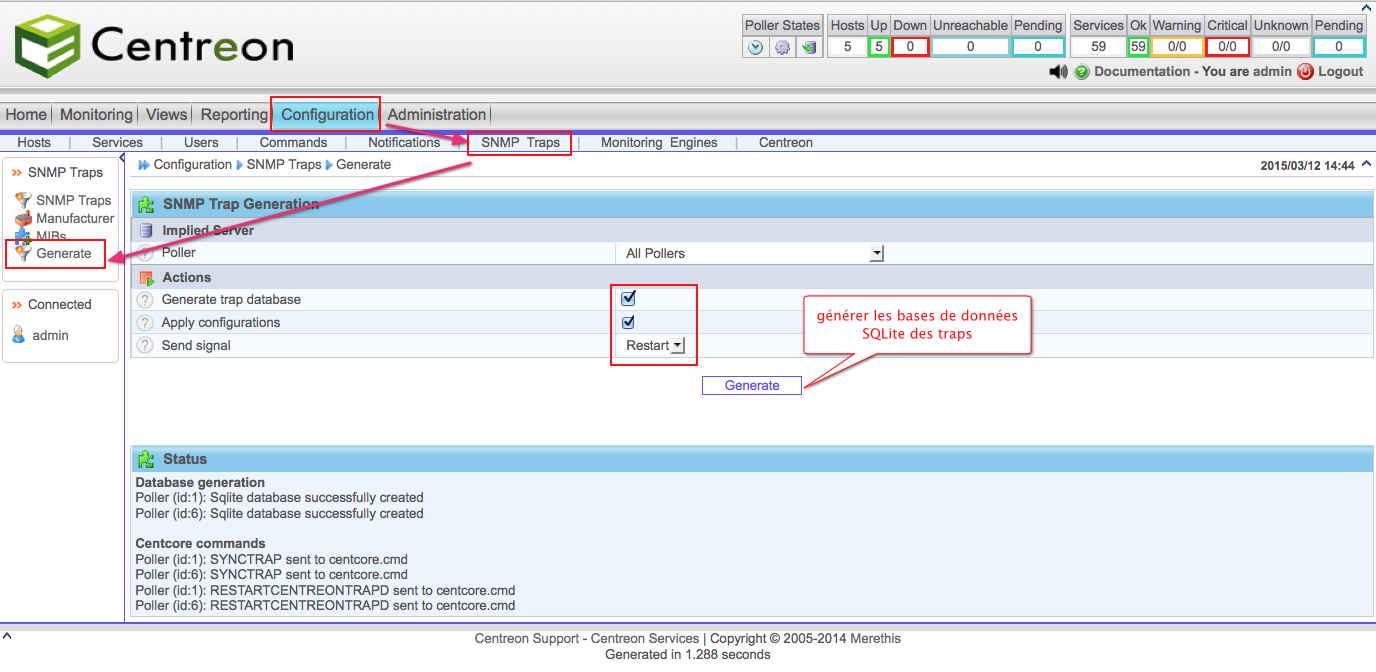
Task: Open help via green Documentation icon
Action: coord(1081,72)
